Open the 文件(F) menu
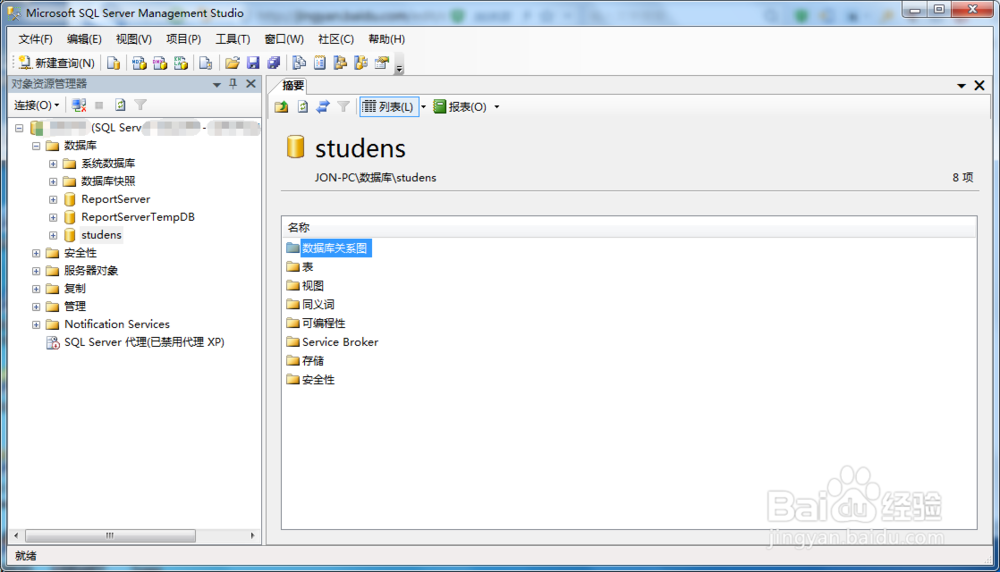The width and height of the screenshot is (1000, 572). pyautogui.click(x=35, y=39)
